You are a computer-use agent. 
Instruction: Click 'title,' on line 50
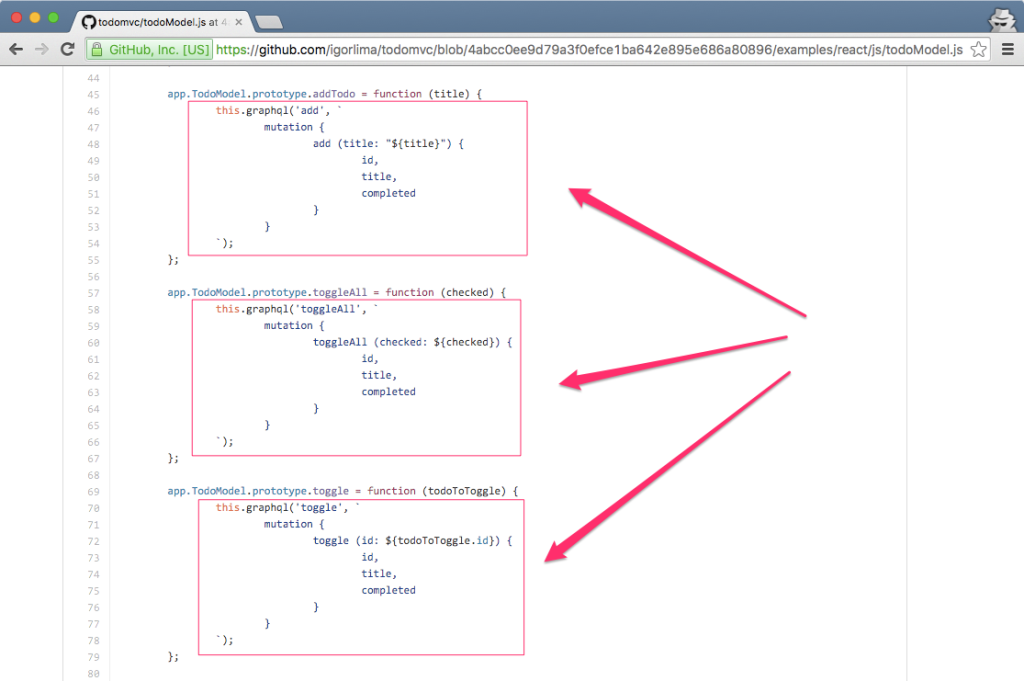pos(379,177)
